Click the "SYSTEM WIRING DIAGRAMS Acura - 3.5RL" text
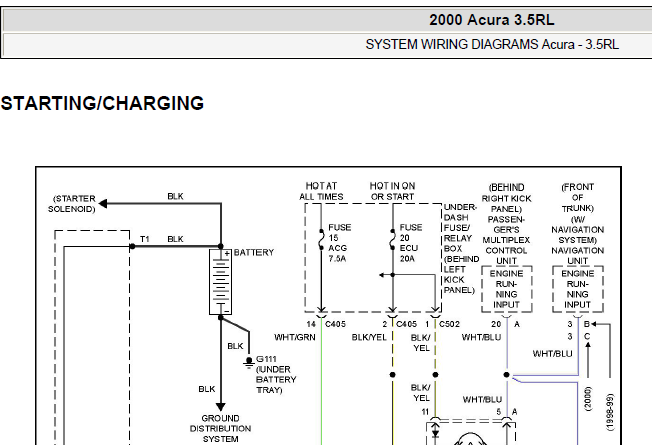 click(491, 44)
